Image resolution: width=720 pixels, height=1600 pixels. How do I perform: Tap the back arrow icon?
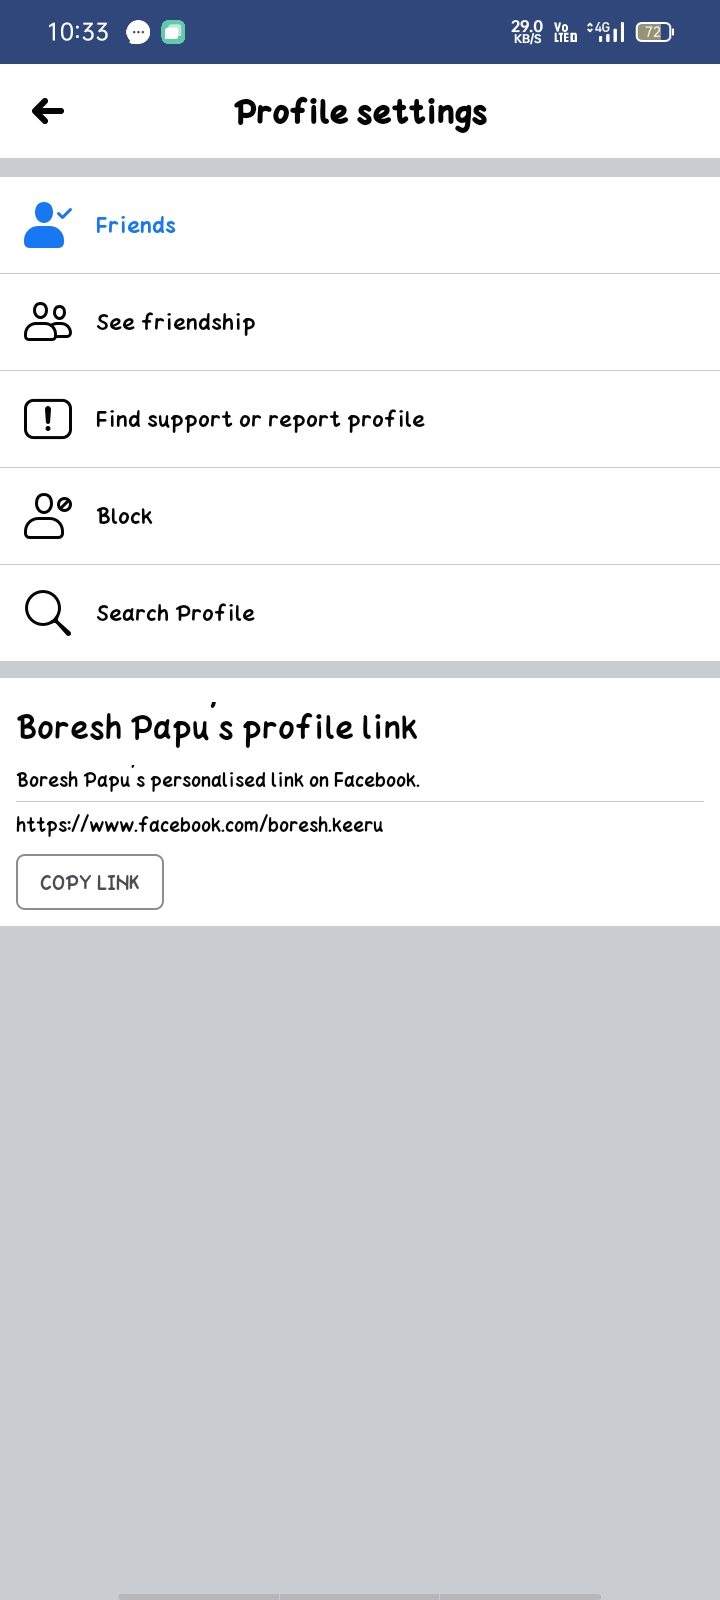coord(48,111)
